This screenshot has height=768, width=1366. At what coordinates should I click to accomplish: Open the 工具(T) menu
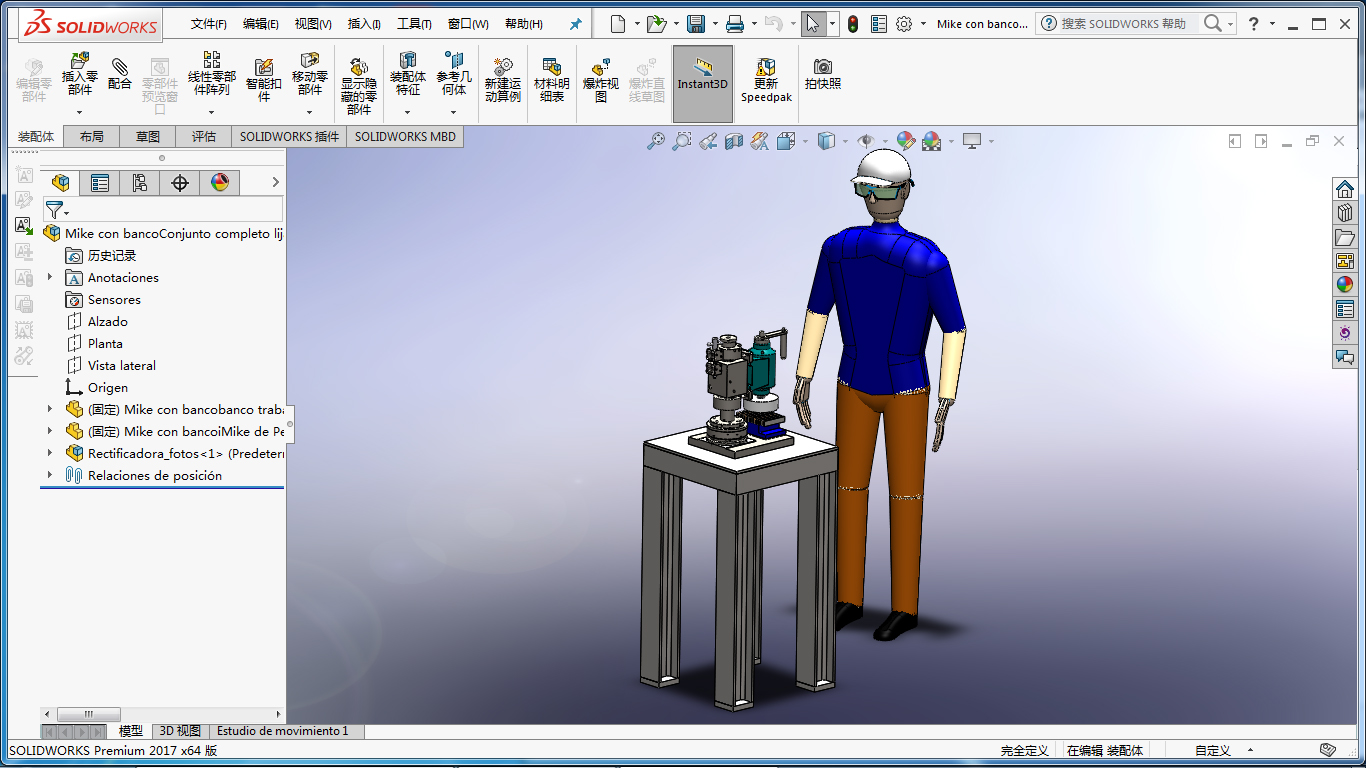pos(414,24)
